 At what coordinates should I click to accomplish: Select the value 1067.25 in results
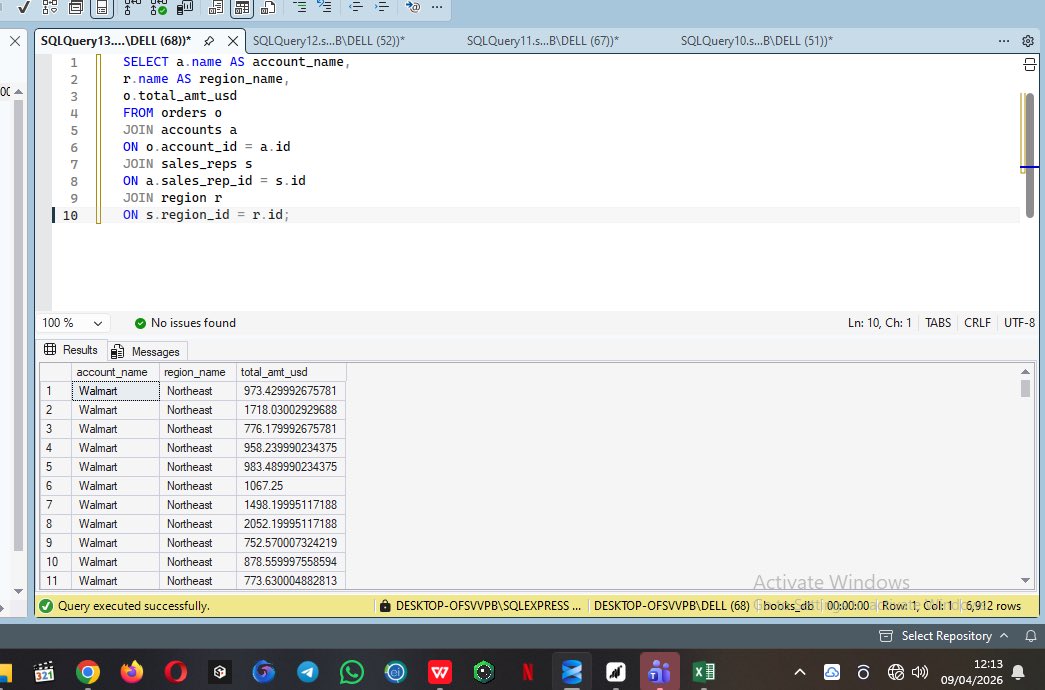[x=291, y=486]
